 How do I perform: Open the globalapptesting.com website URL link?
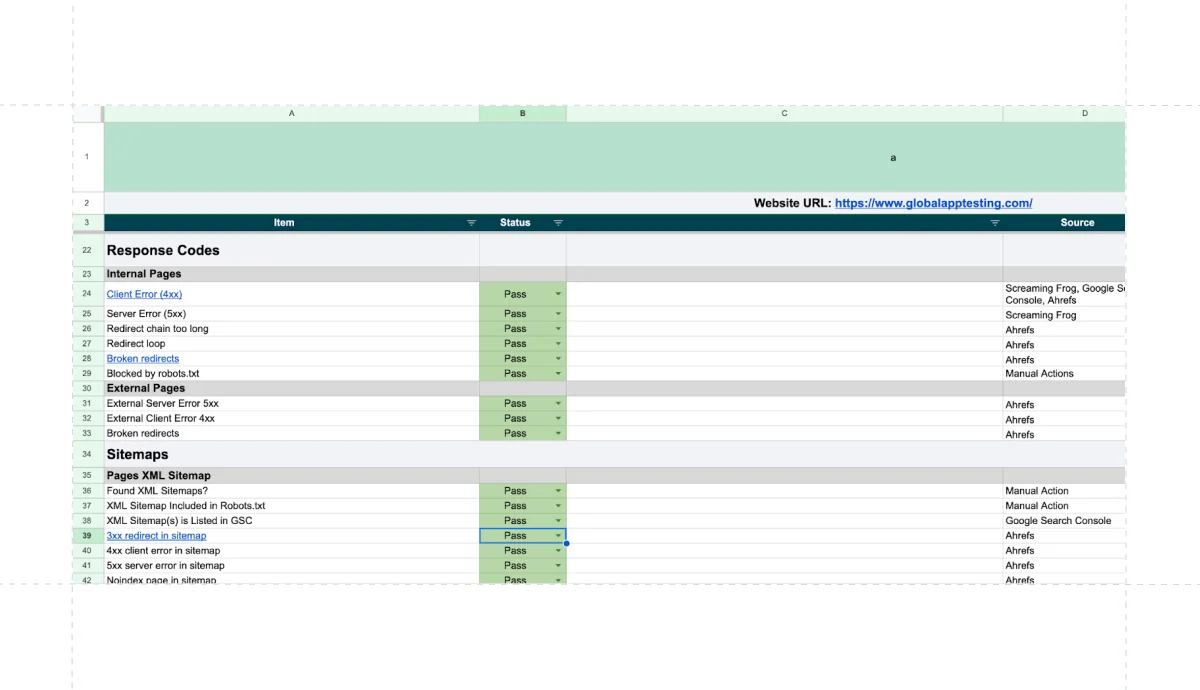click(933, 203)
